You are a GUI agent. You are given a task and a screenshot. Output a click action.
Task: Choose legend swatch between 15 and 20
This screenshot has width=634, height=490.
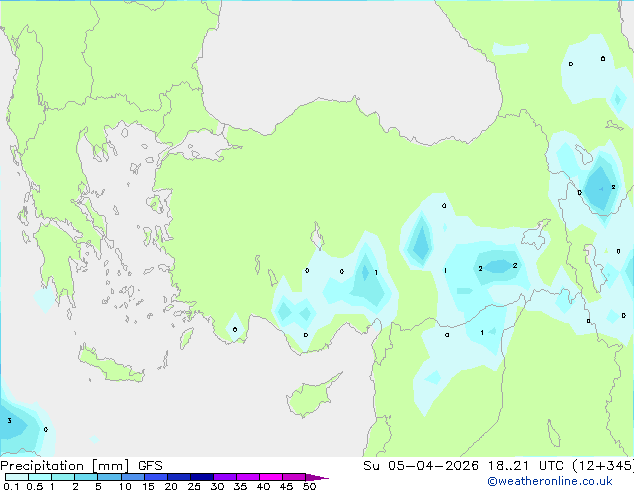click(155, 477)
